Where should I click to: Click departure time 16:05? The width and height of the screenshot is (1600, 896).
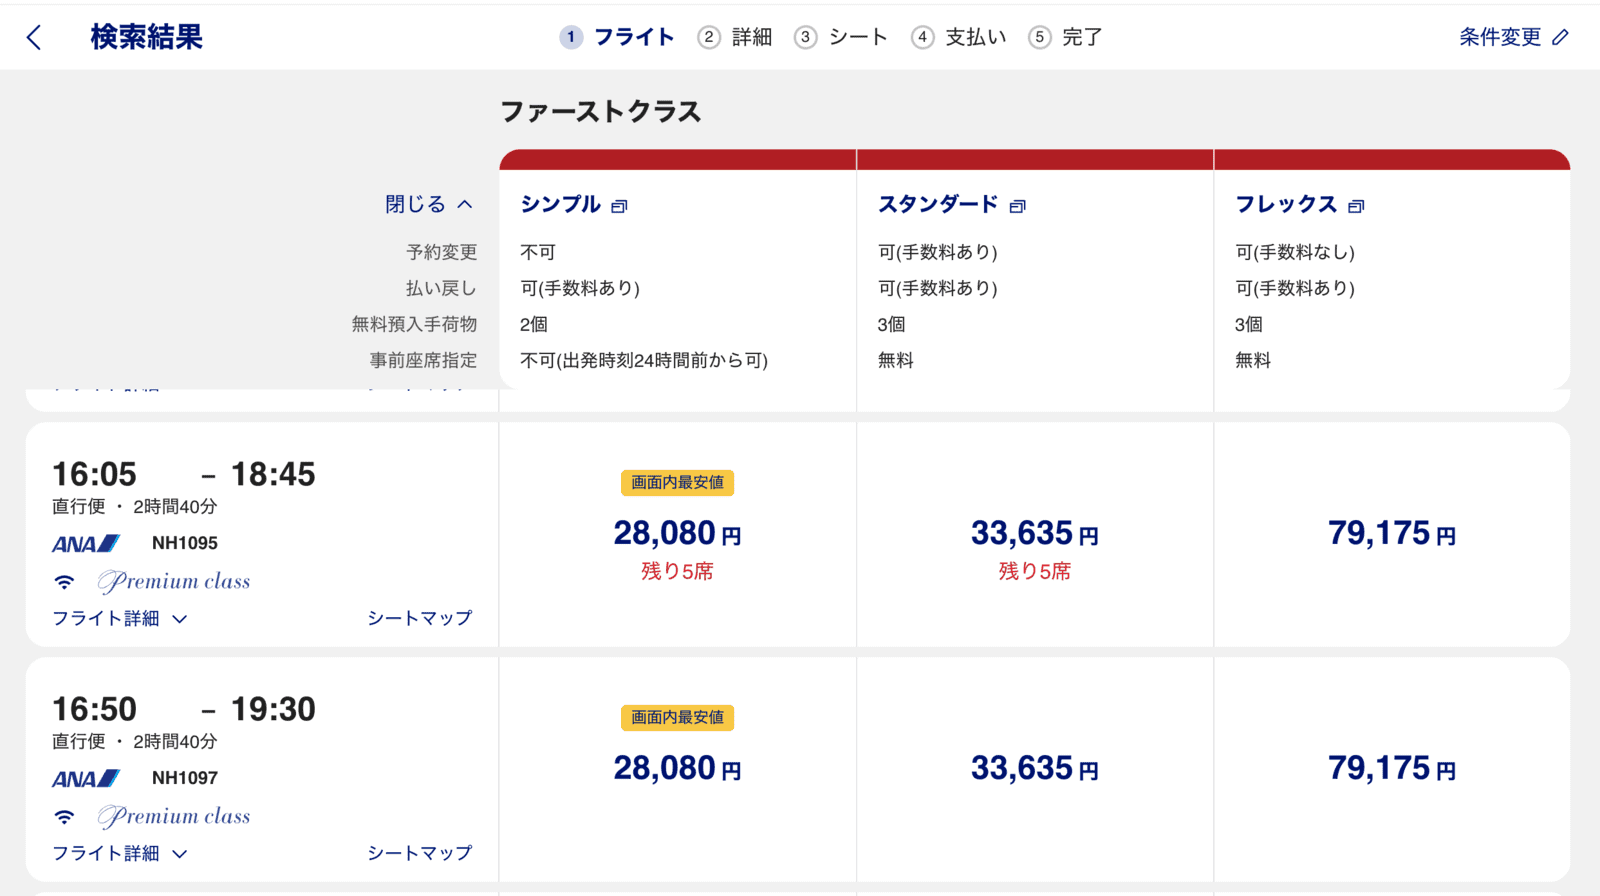coord(94,475)
